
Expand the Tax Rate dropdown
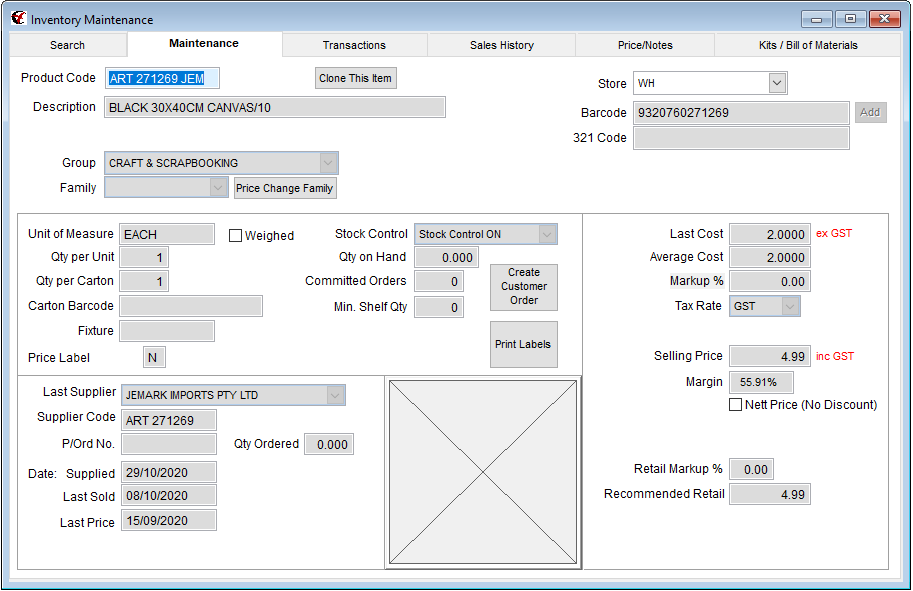point(790,307)
